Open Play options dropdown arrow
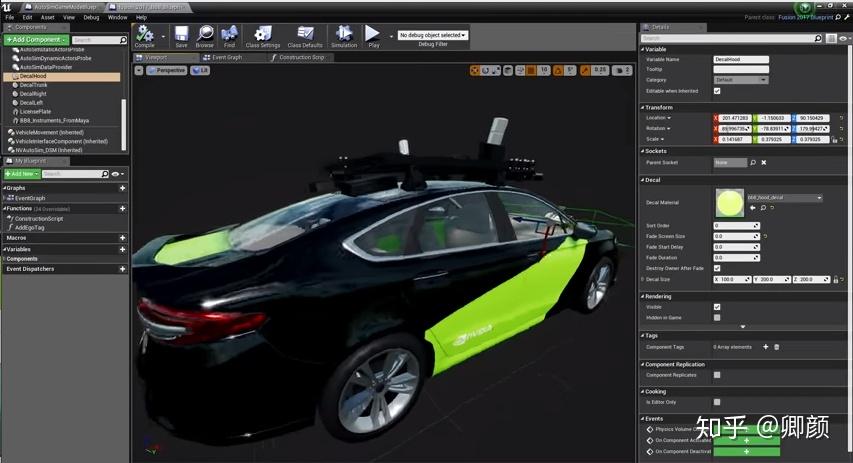 click(391, 36)
